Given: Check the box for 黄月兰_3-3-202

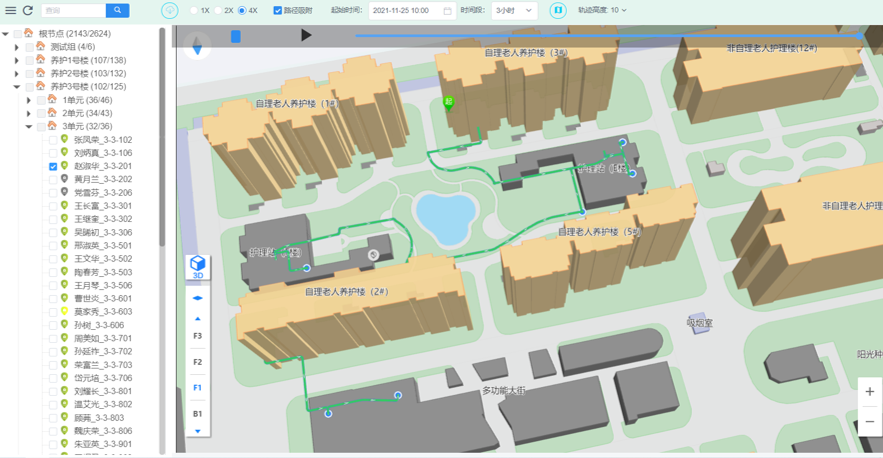Looking at the screenshot, I should [x=53, y=180].
